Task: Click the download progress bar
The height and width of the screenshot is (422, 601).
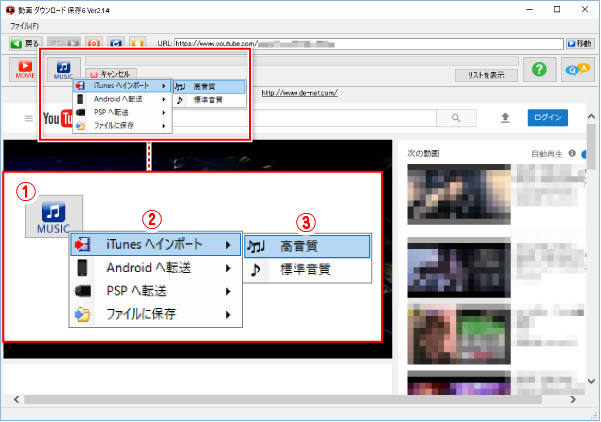Action: [x=302, y=61]
